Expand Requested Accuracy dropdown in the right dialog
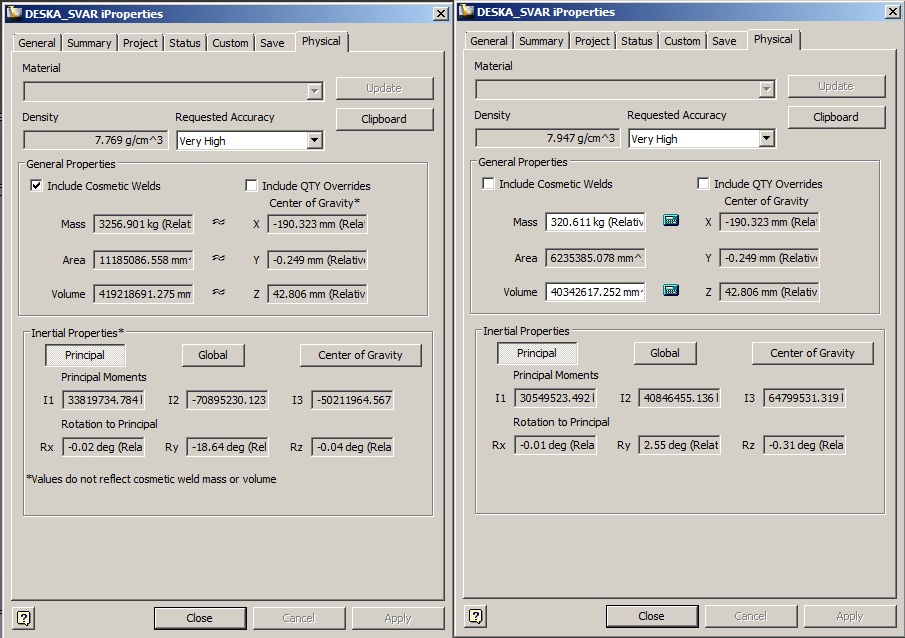 pos(766,139)
